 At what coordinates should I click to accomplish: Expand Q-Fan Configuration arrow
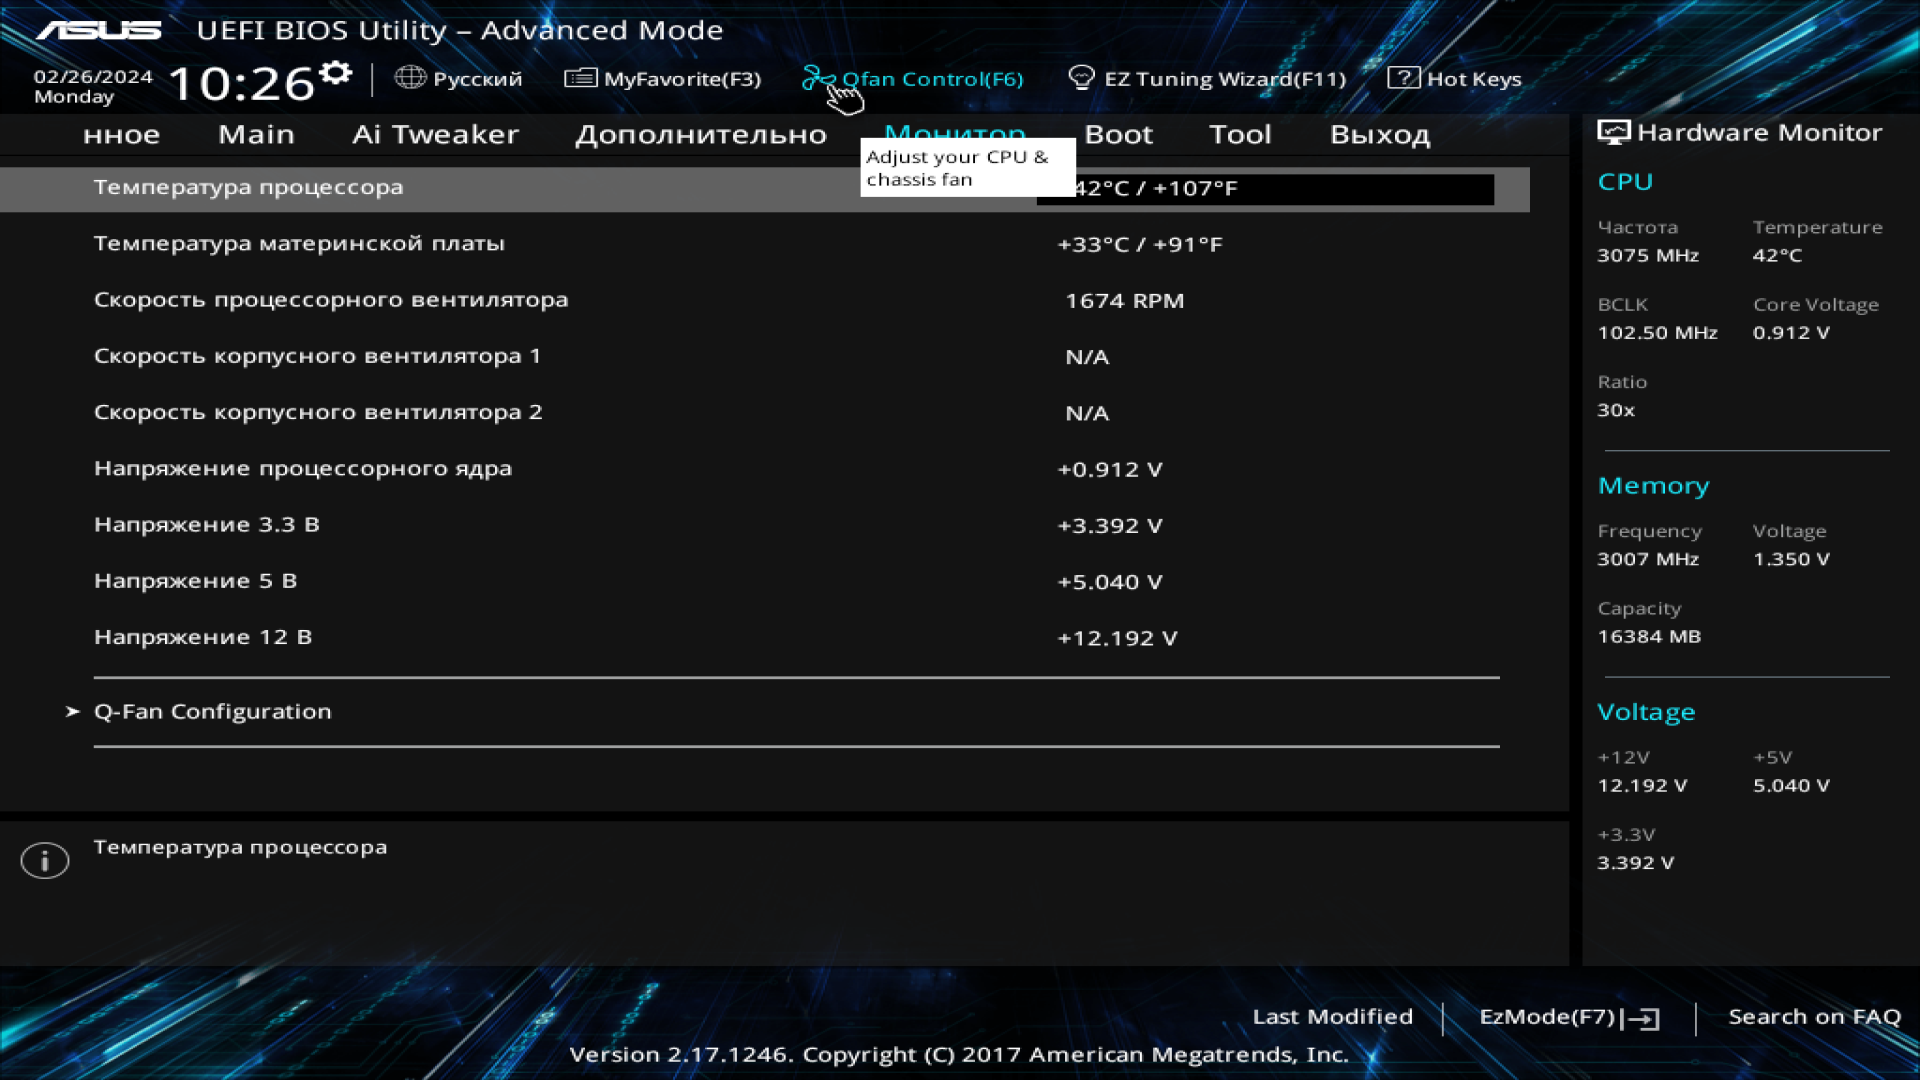[x=72, y=711]
